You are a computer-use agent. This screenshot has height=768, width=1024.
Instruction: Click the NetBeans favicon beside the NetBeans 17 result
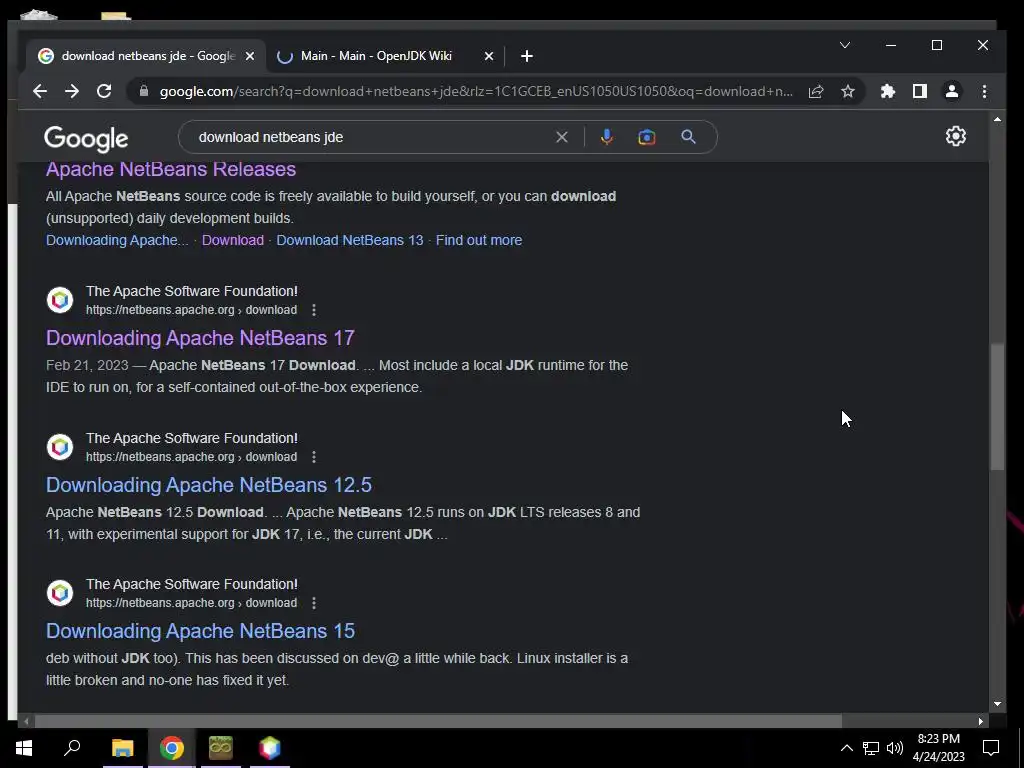click(x=60, y=300)
